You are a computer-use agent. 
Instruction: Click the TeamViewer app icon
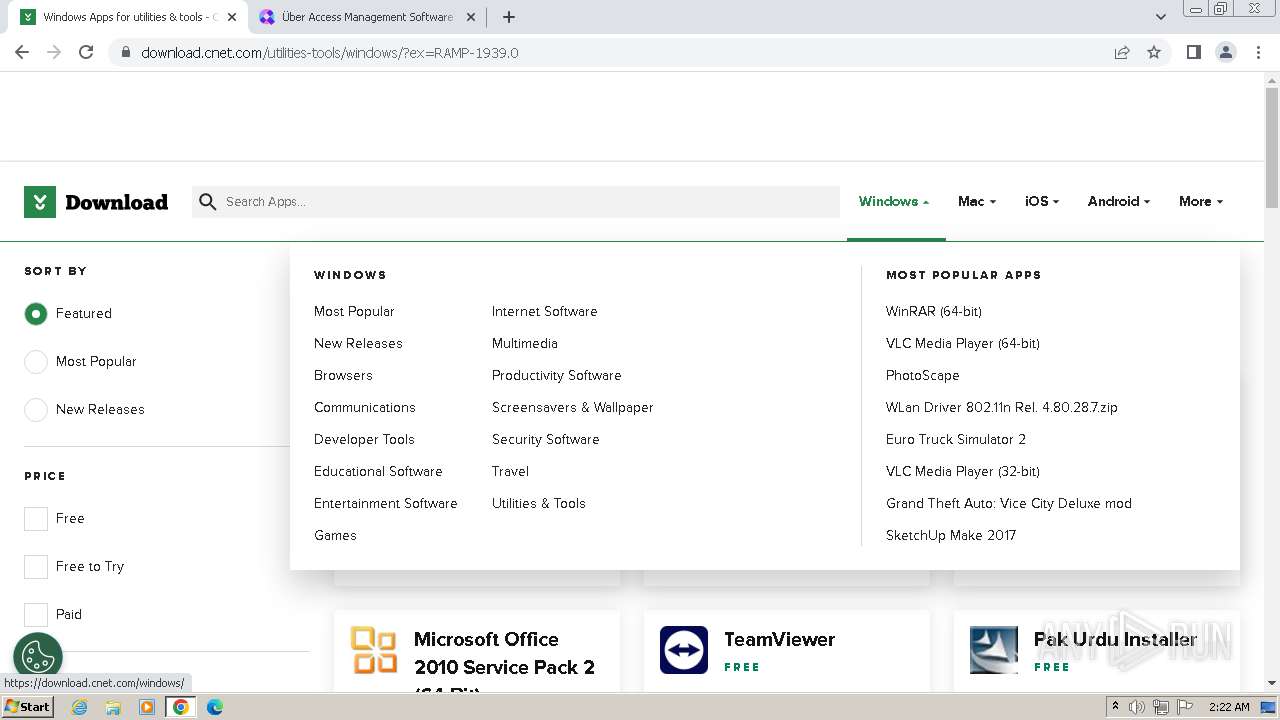tap(684, 650)
